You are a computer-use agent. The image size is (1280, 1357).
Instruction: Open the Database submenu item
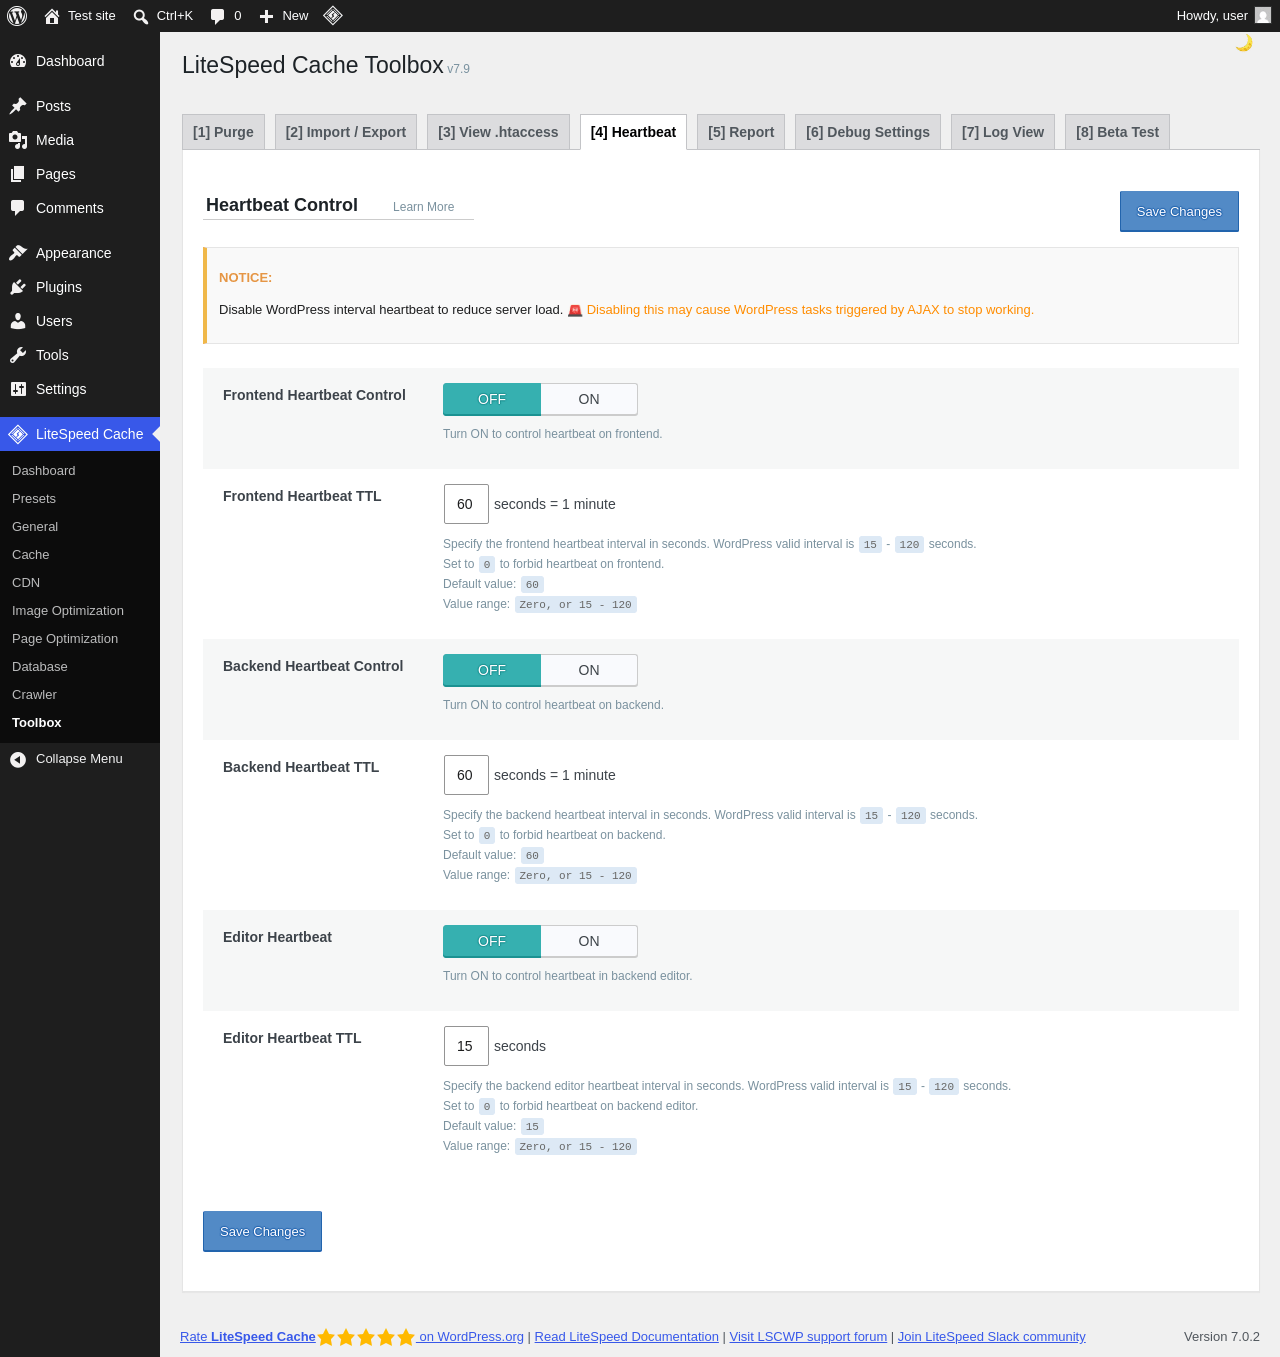[x=80, y=667]
